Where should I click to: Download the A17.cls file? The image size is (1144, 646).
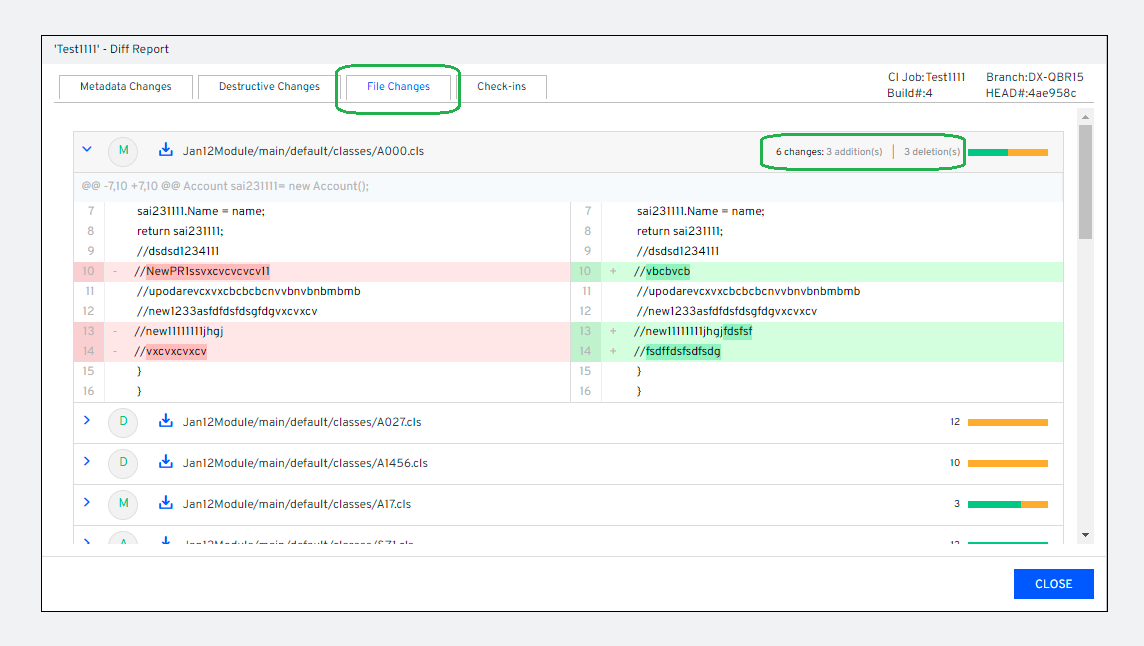(x=166, y=504)
